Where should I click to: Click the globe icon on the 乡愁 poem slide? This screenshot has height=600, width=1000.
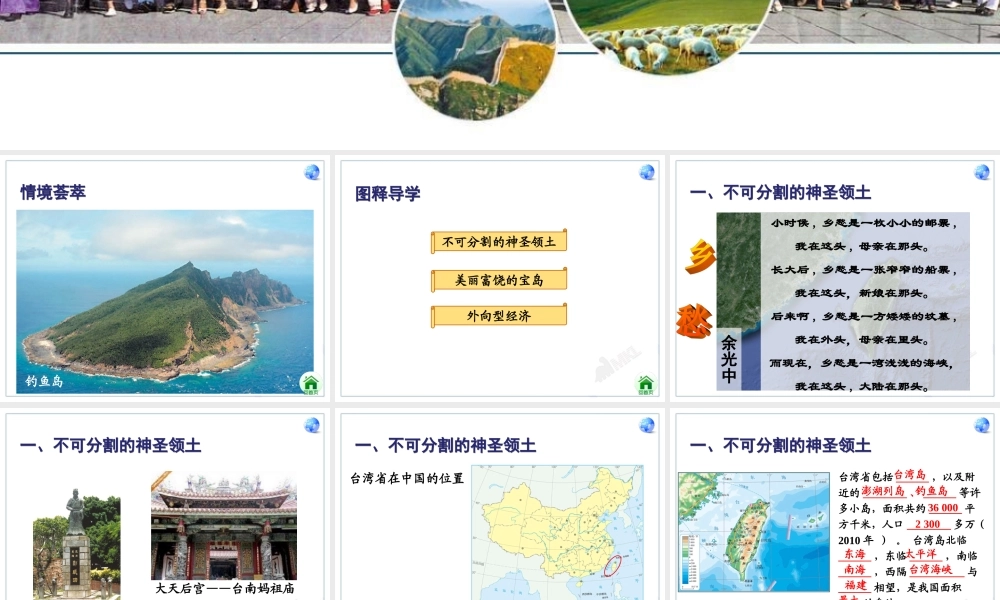(x=982, y=172)
